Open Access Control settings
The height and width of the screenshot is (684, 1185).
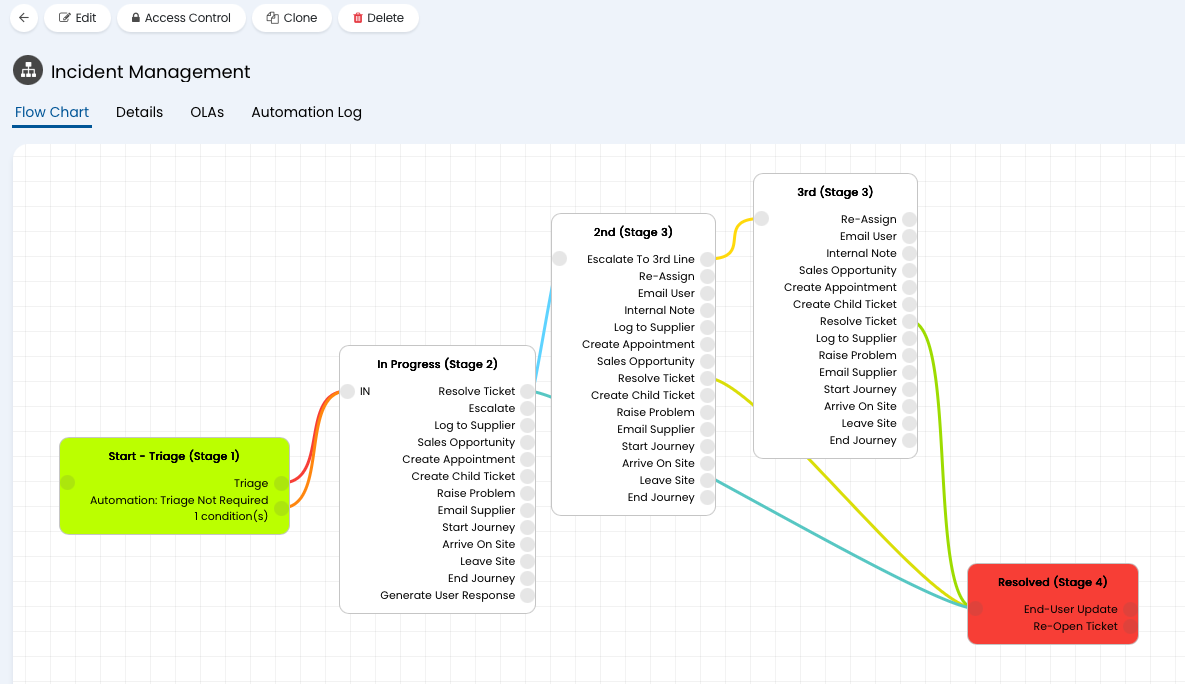[x=181, y=18]
